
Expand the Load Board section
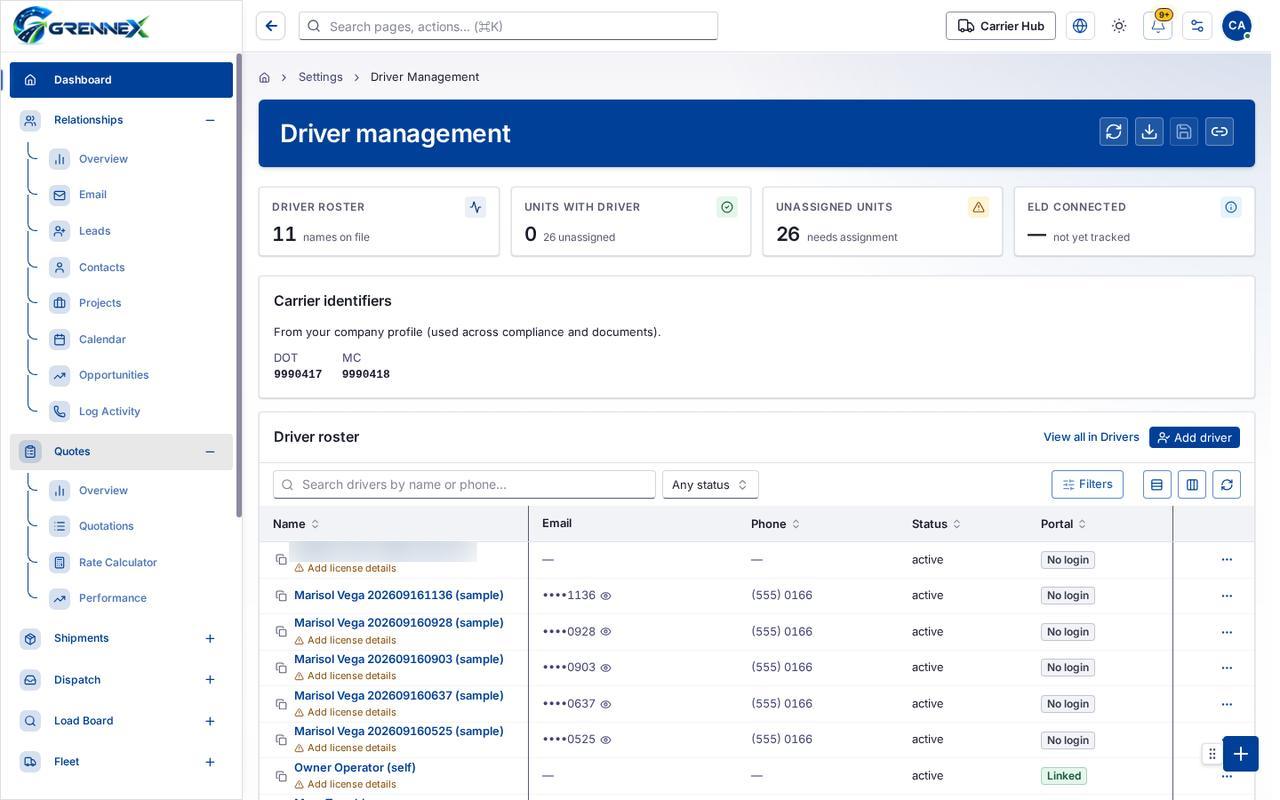pos(210,721)
